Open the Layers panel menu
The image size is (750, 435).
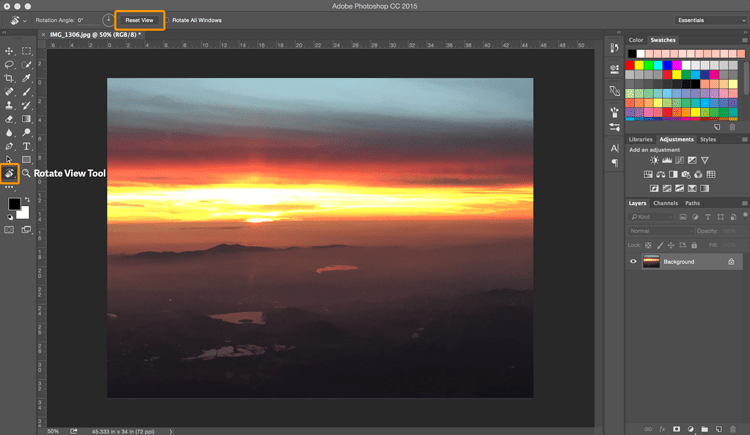(745, 203)
